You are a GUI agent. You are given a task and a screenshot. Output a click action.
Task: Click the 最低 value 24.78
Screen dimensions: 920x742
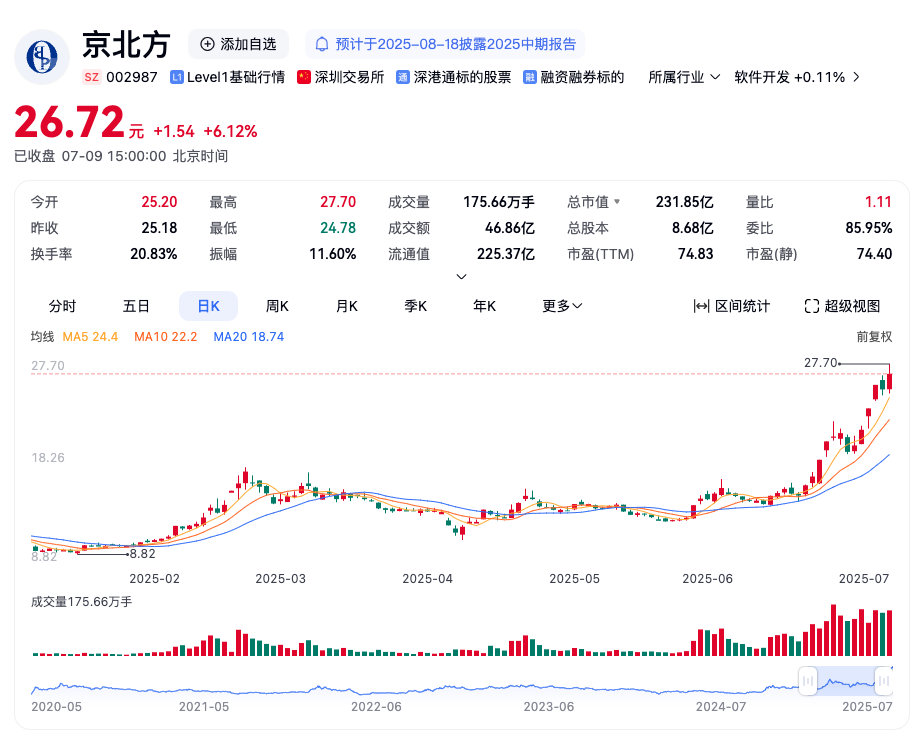pos(338,228)
